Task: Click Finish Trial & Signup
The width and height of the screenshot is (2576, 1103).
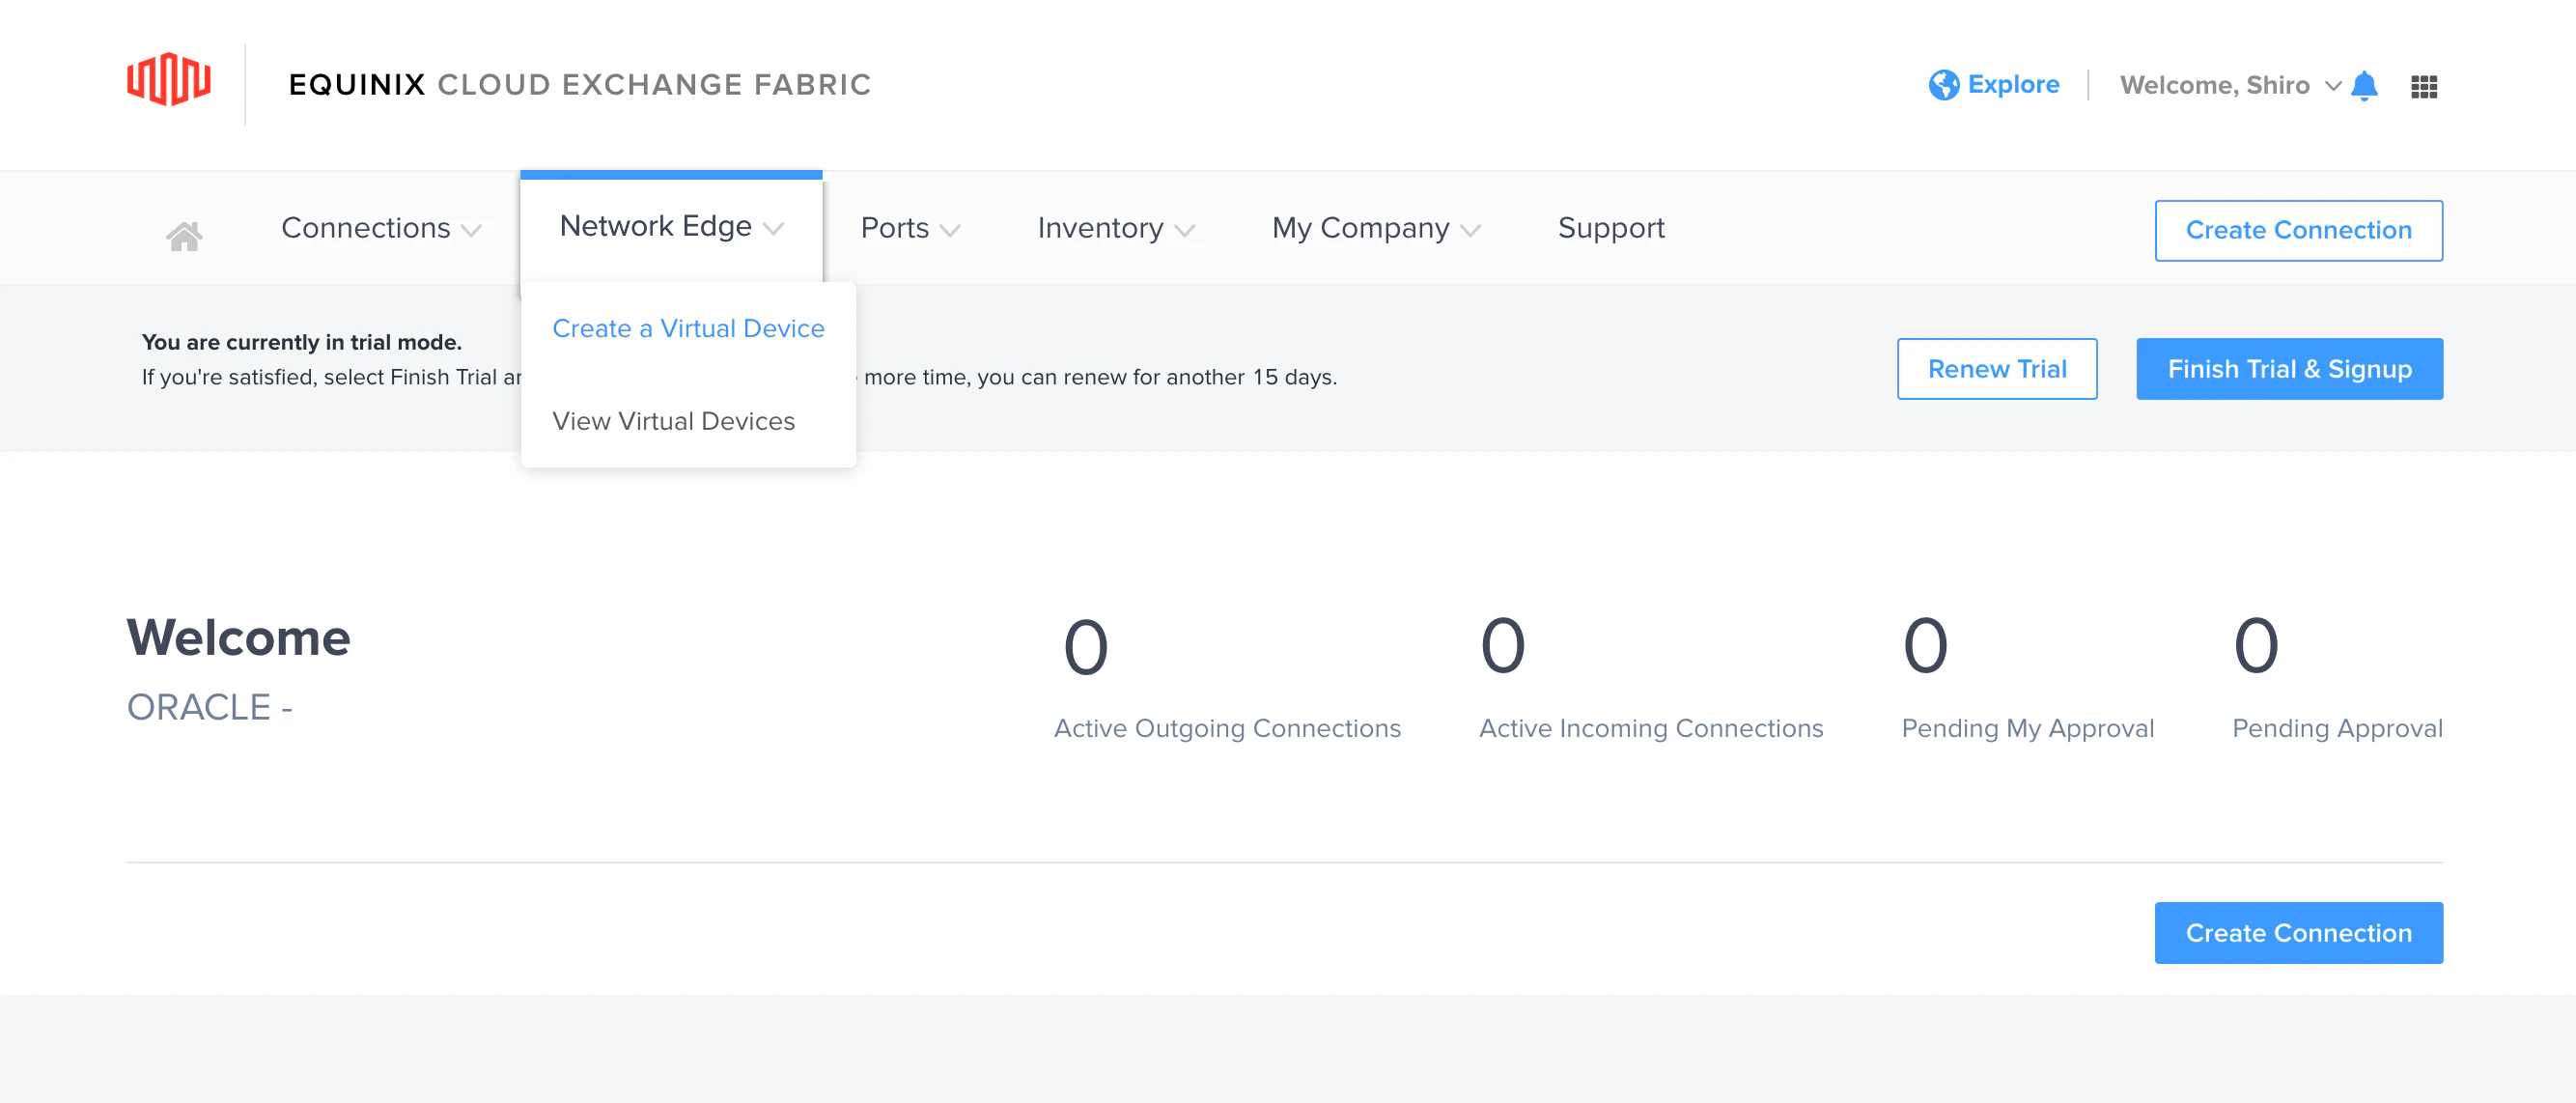Action: (2288, 369)
